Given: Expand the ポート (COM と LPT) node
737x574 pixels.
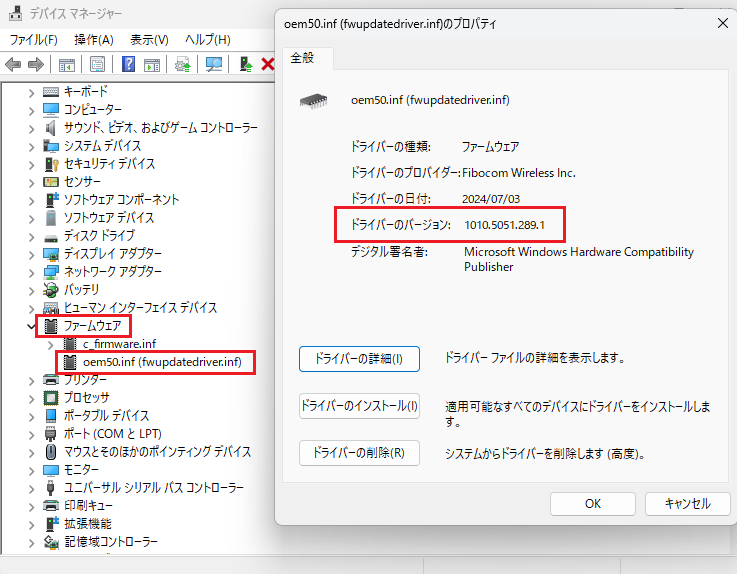Looking at the screenshot, I should tap(31, 435).
